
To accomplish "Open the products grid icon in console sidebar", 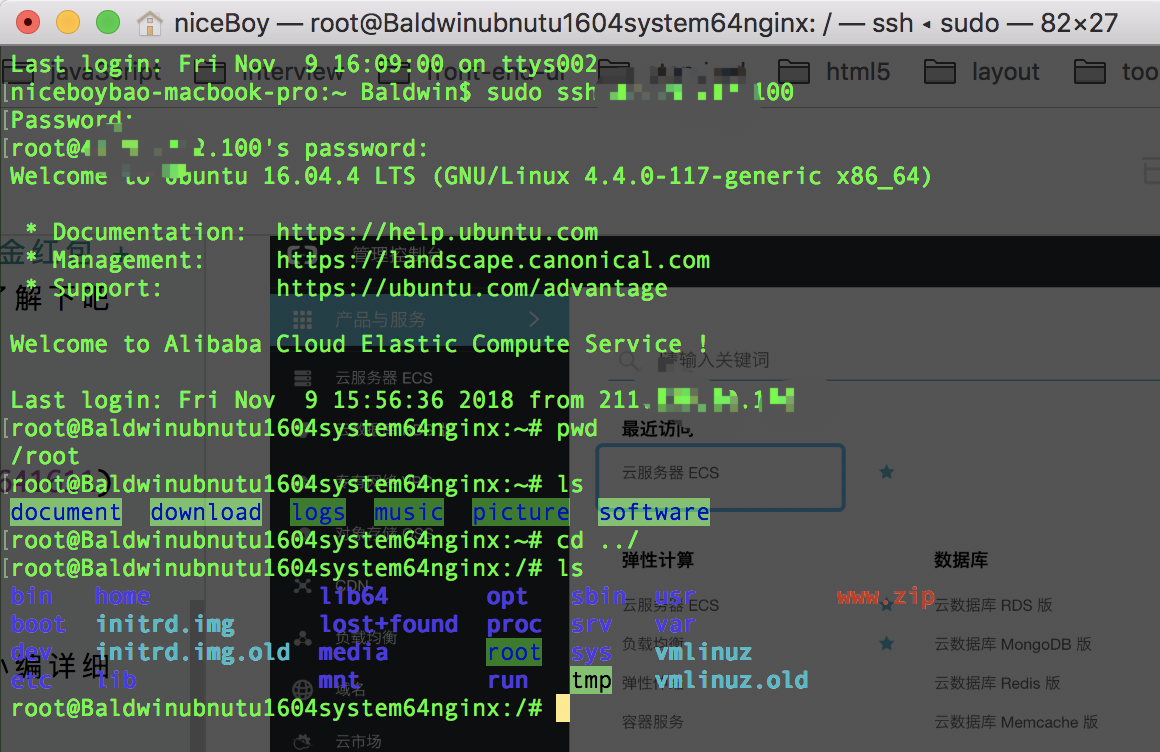I will coord(303,320).
